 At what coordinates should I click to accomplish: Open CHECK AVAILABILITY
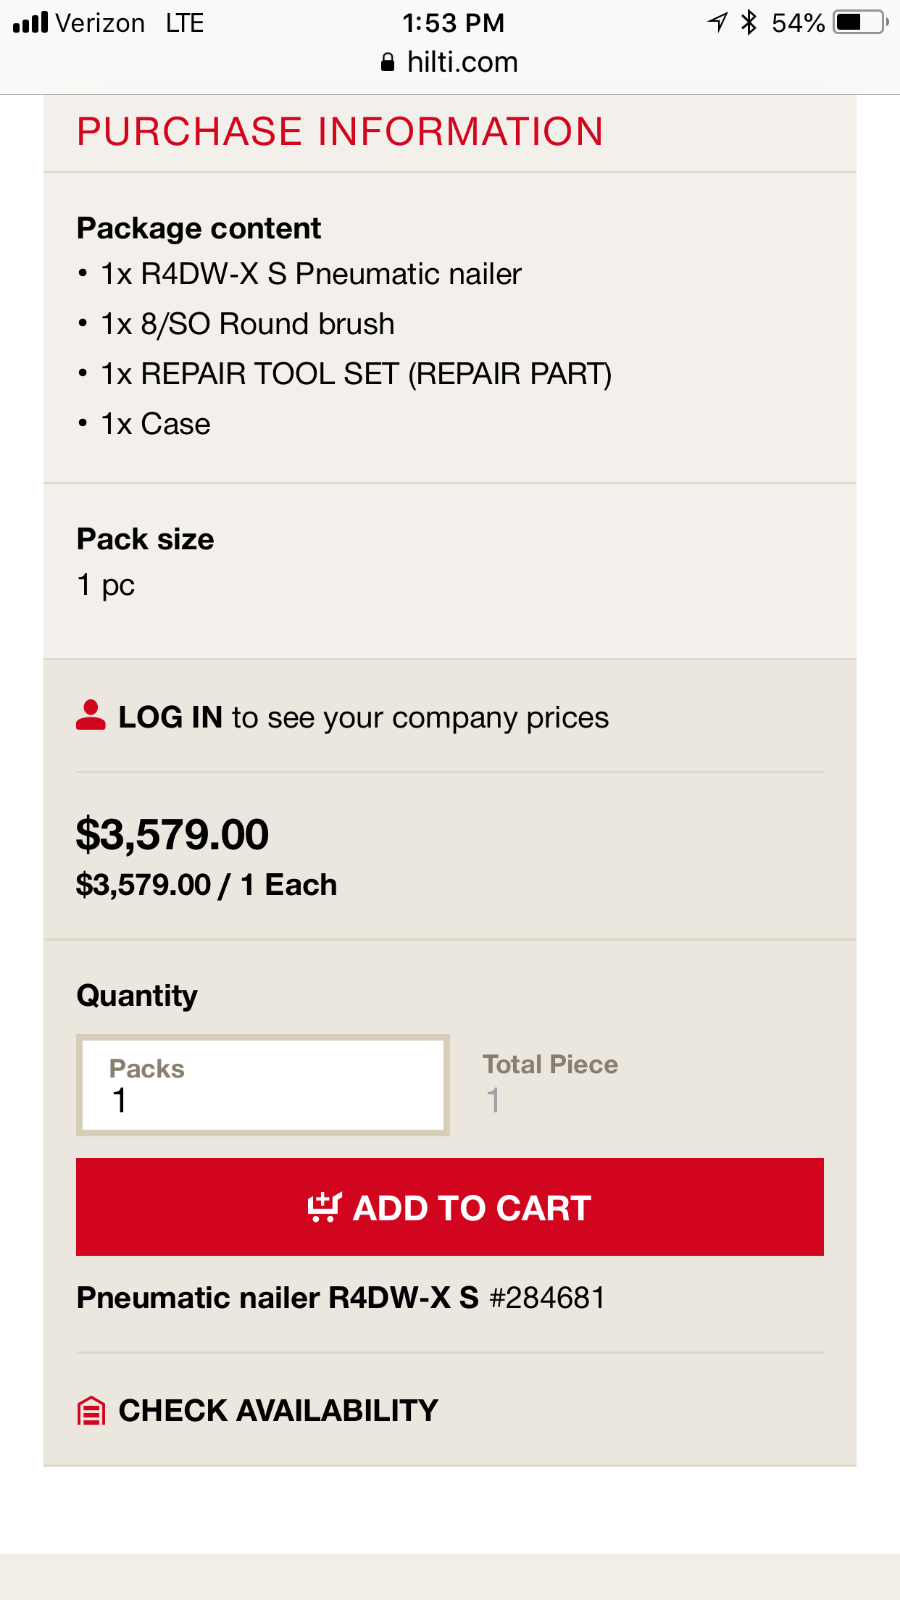(x=278, y=1410)
